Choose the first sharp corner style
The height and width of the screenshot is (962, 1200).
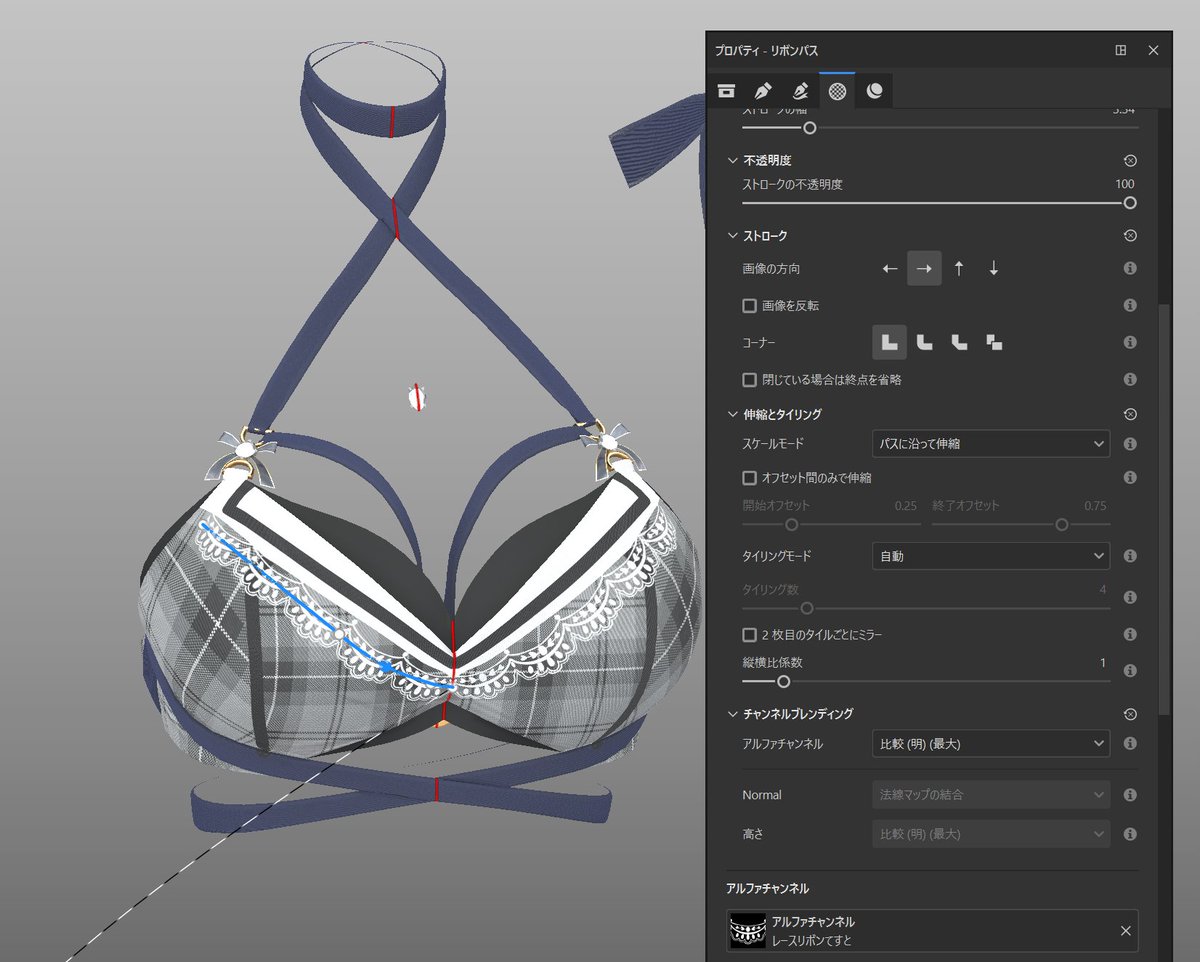[890, 342]
